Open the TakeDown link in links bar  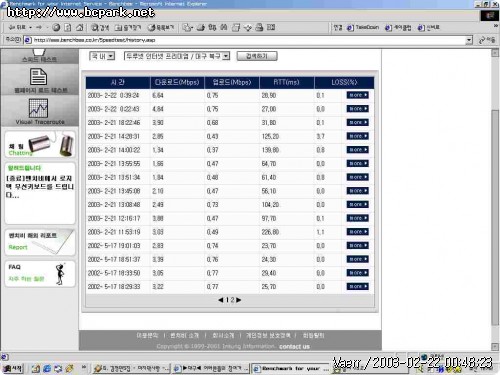pyautogui.click(x=363, y=27)
